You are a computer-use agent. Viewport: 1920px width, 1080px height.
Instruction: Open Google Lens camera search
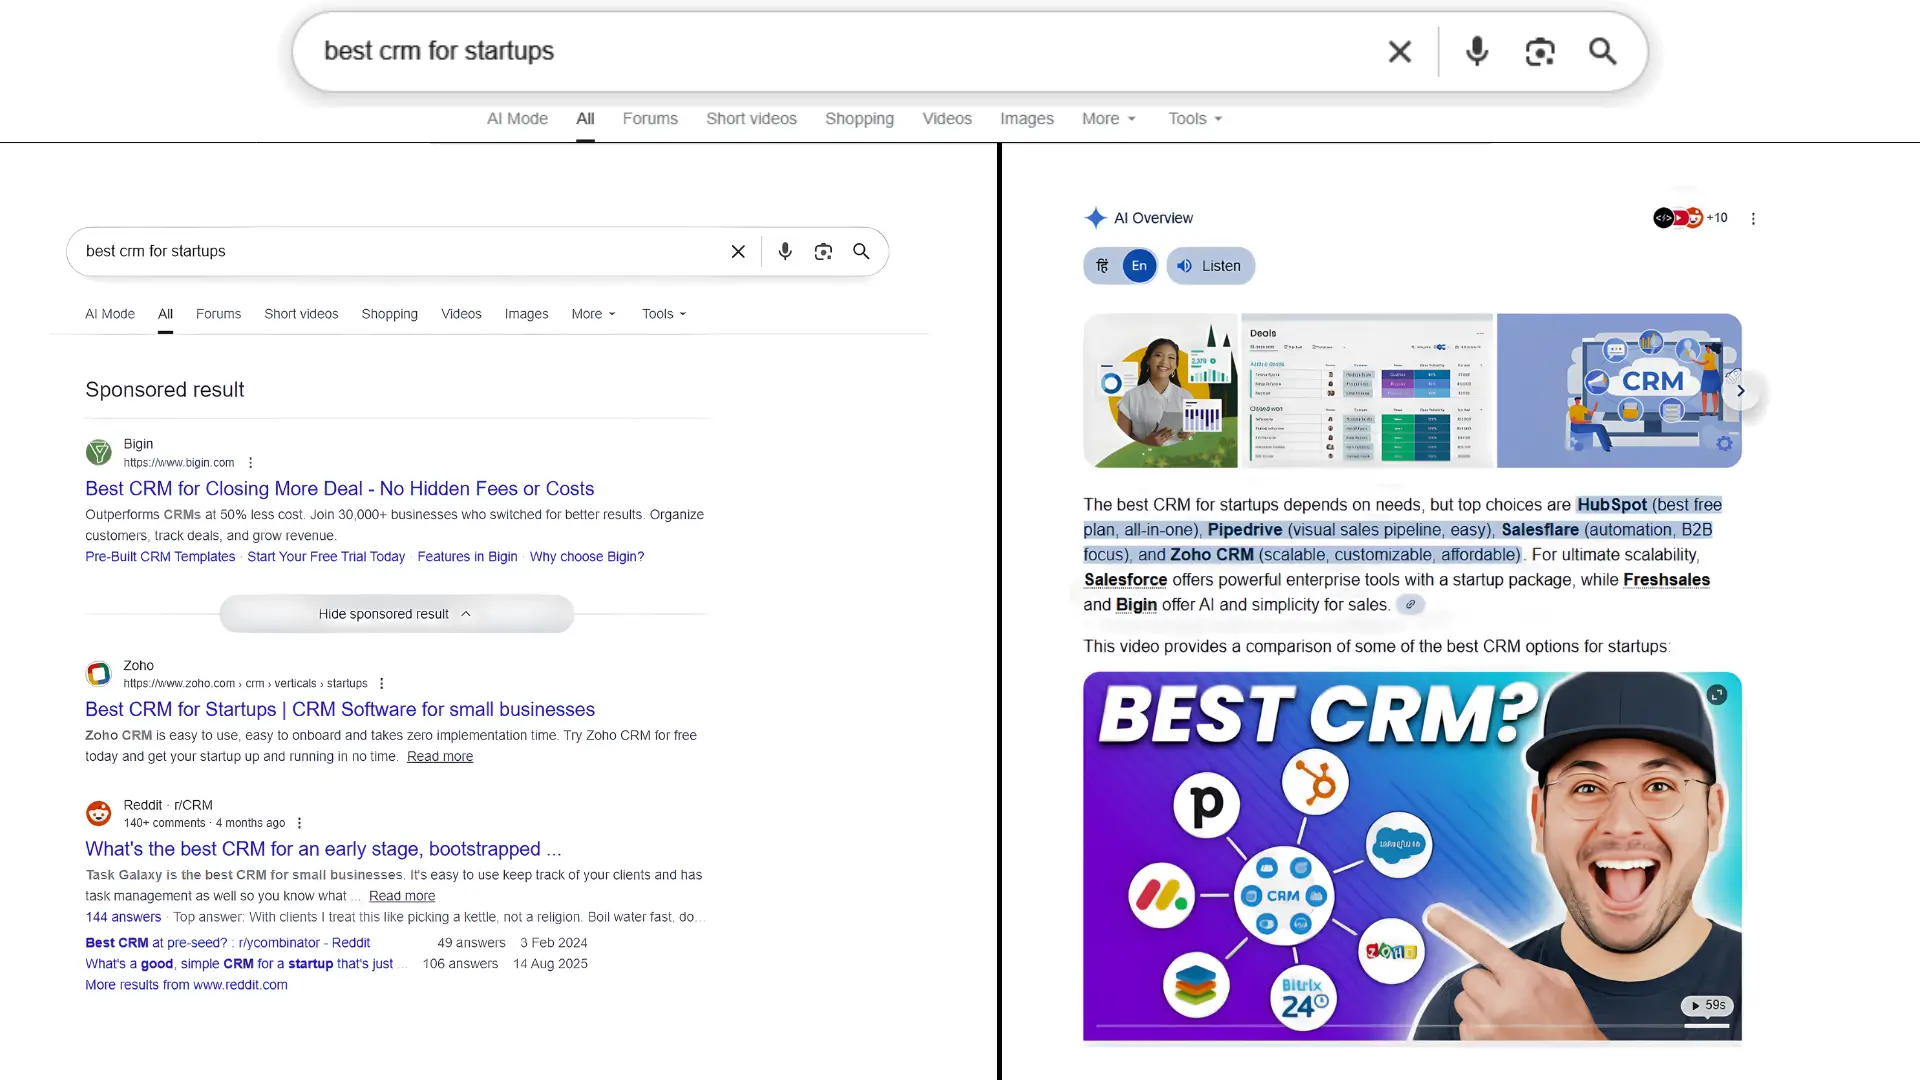coord(1539,51)
